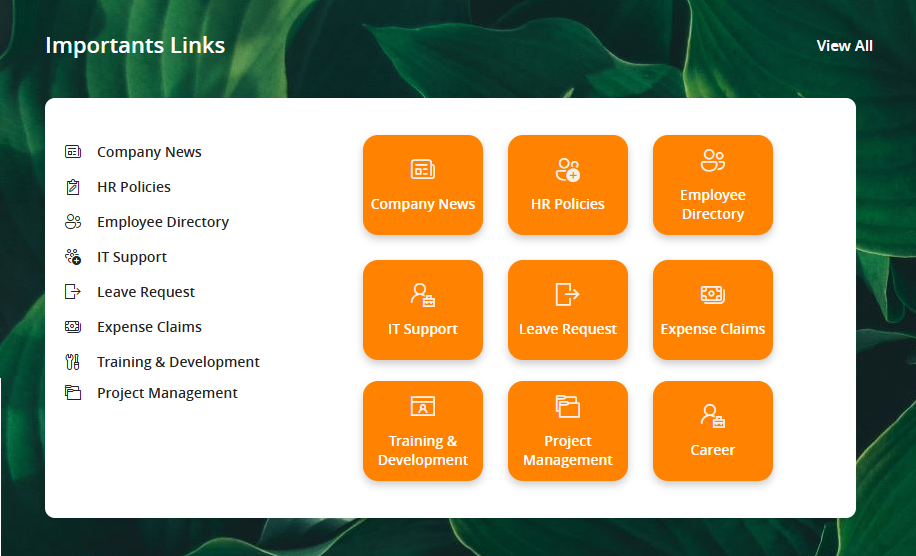Click the Company News newspaper icon in list
This screenshot has height=556, width=916.
72,152
